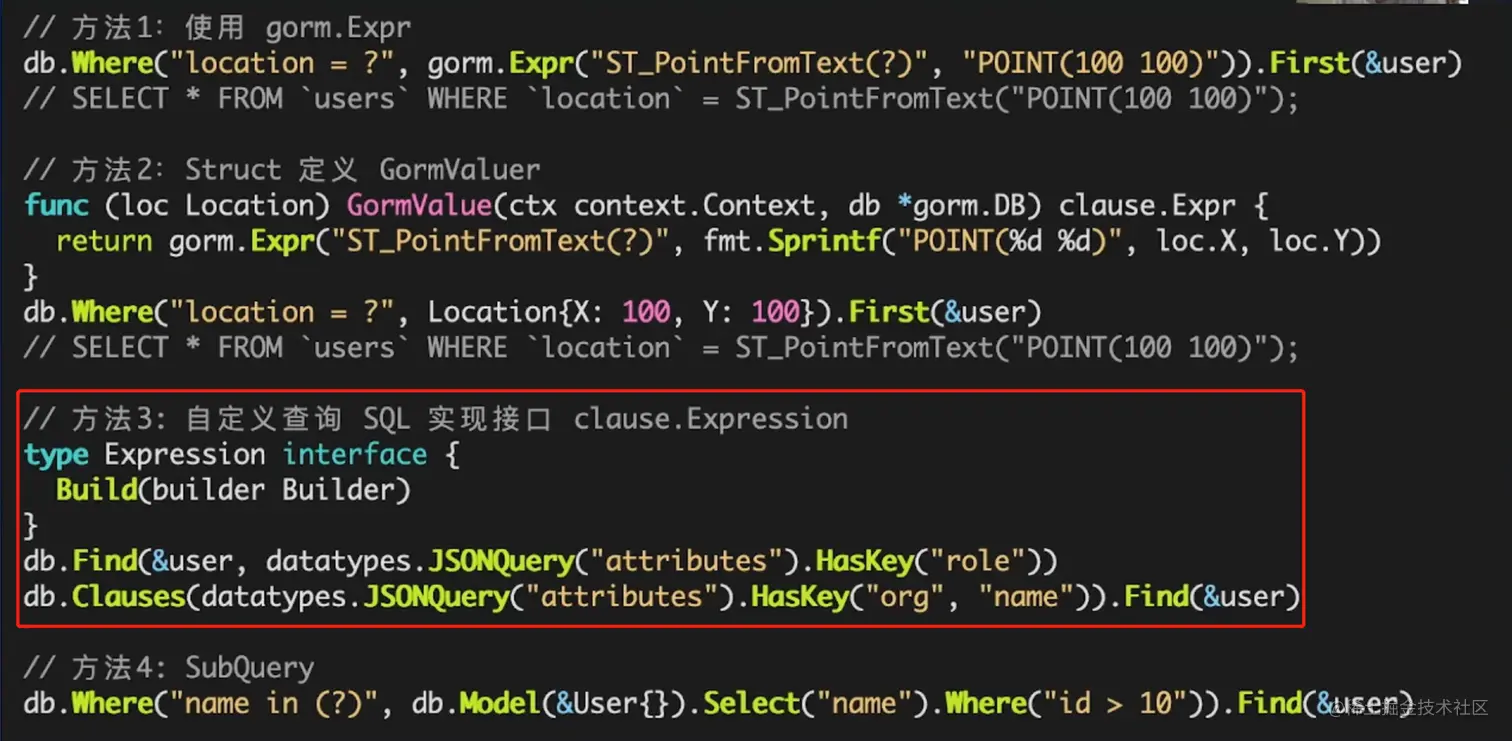Click the 'func' keyword
Screen dimensions: 1512x741
pos(56,205)
